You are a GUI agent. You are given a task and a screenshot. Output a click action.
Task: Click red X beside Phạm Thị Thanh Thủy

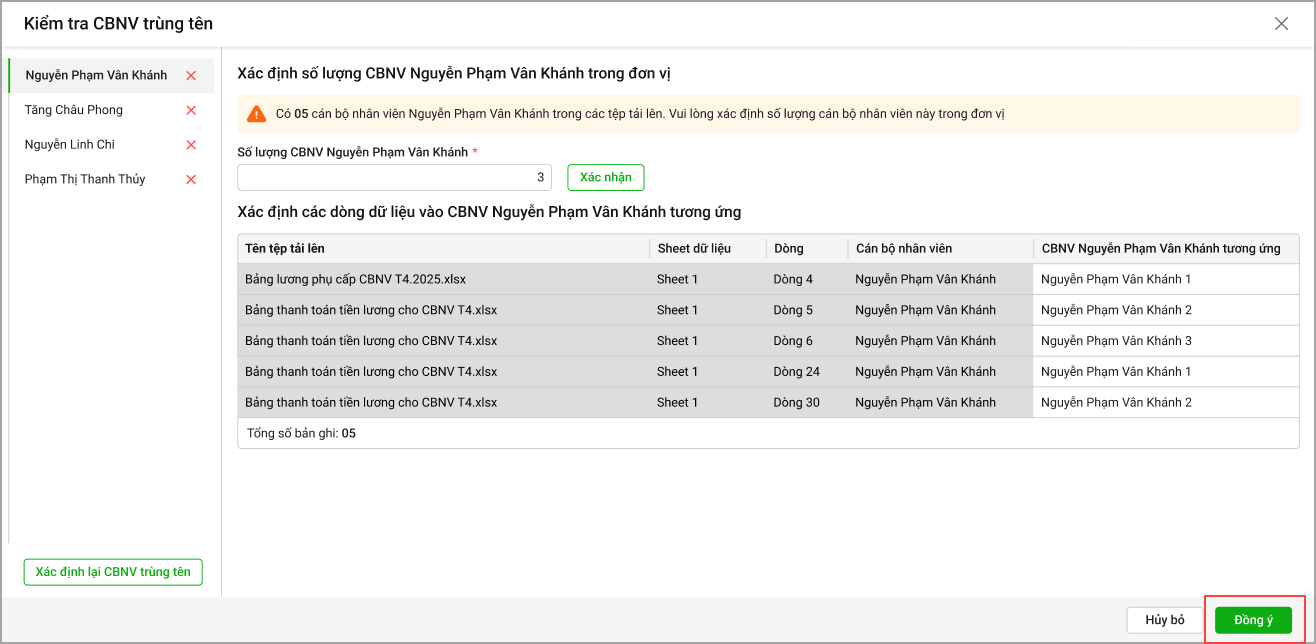pyautogui.click(x=191, y=180)
